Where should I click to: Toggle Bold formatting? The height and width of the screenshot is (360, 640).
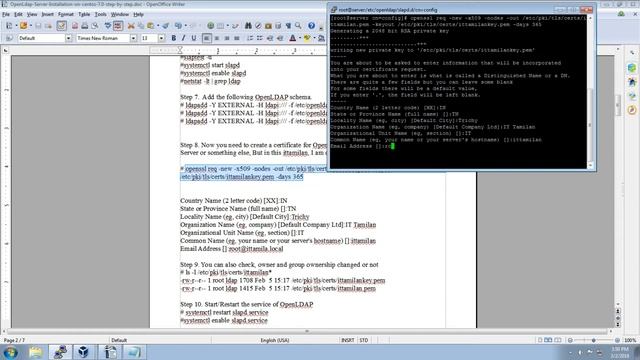173,38
